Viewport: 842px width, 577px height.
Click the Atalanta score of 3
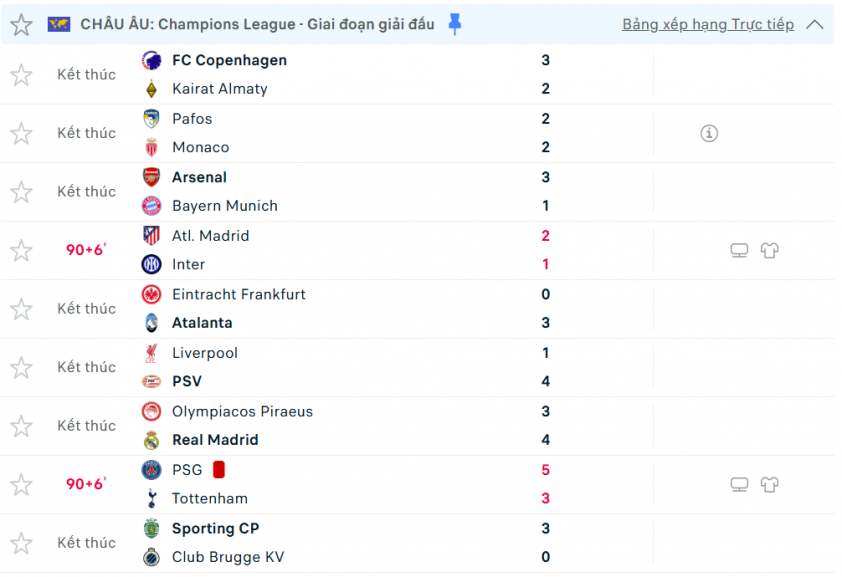point(546,323)
